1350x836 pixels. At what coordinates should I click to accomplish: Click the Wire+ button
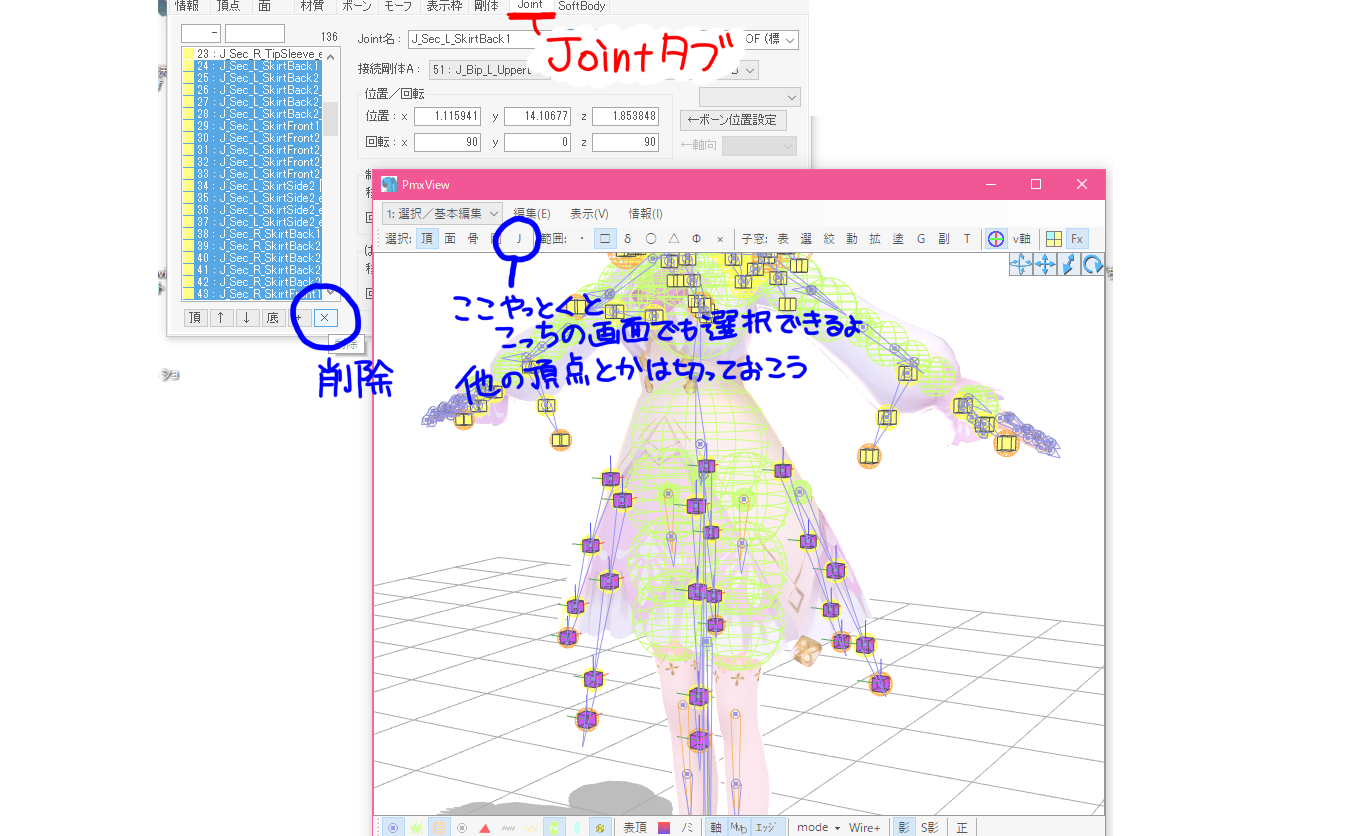(864, 827)
